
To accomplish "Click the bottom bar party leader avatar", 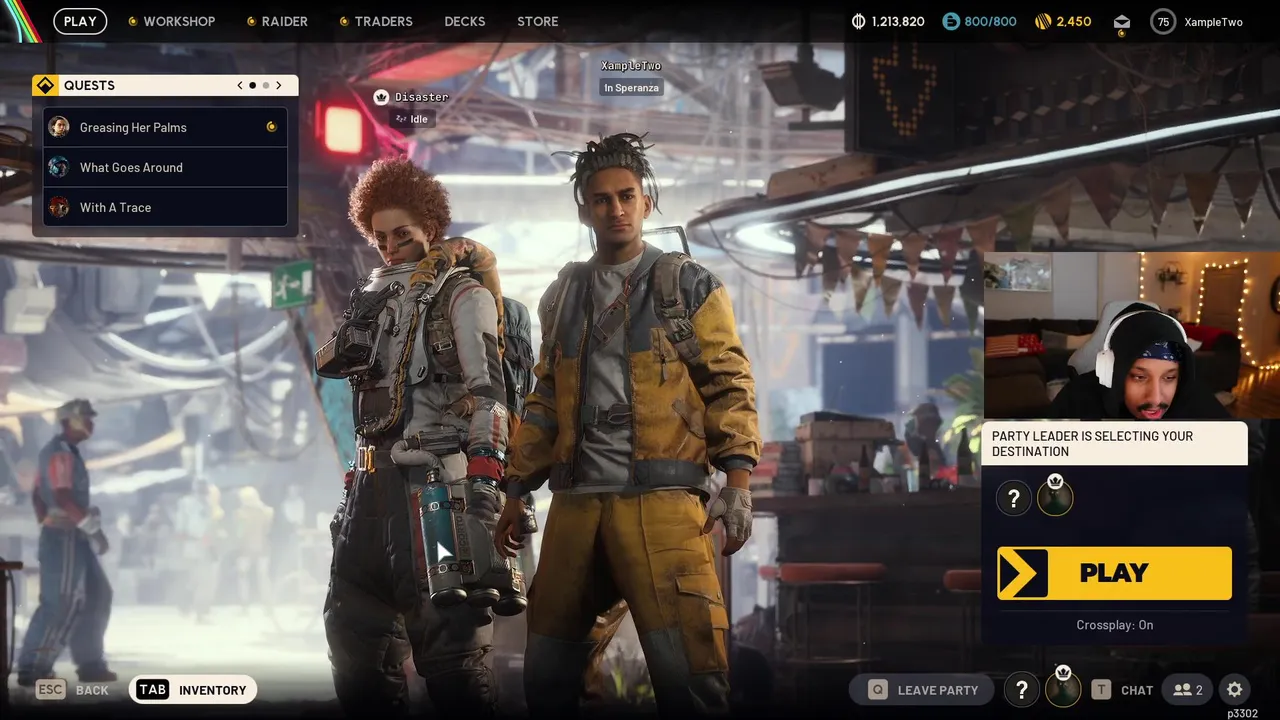I will (x=1063, y=688).
